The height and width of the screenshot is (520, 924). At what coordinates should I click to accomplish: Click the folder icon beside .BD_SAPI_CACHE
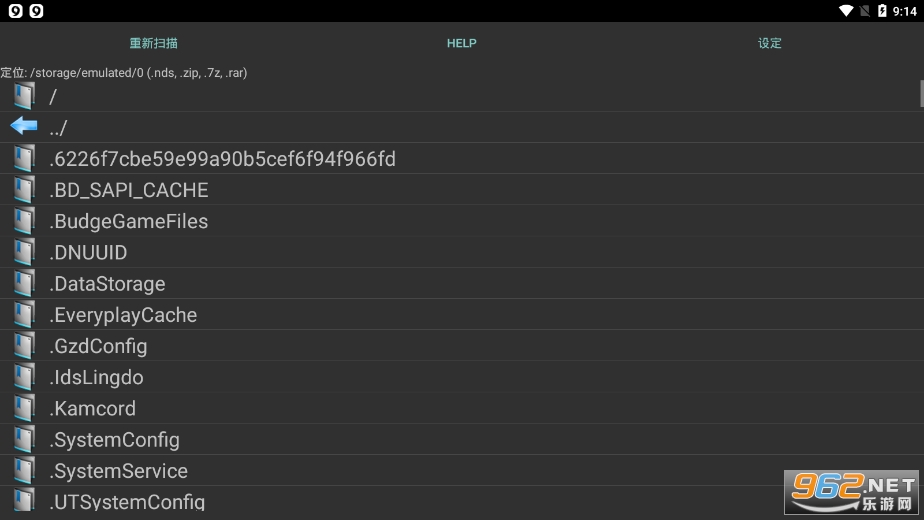24,190
